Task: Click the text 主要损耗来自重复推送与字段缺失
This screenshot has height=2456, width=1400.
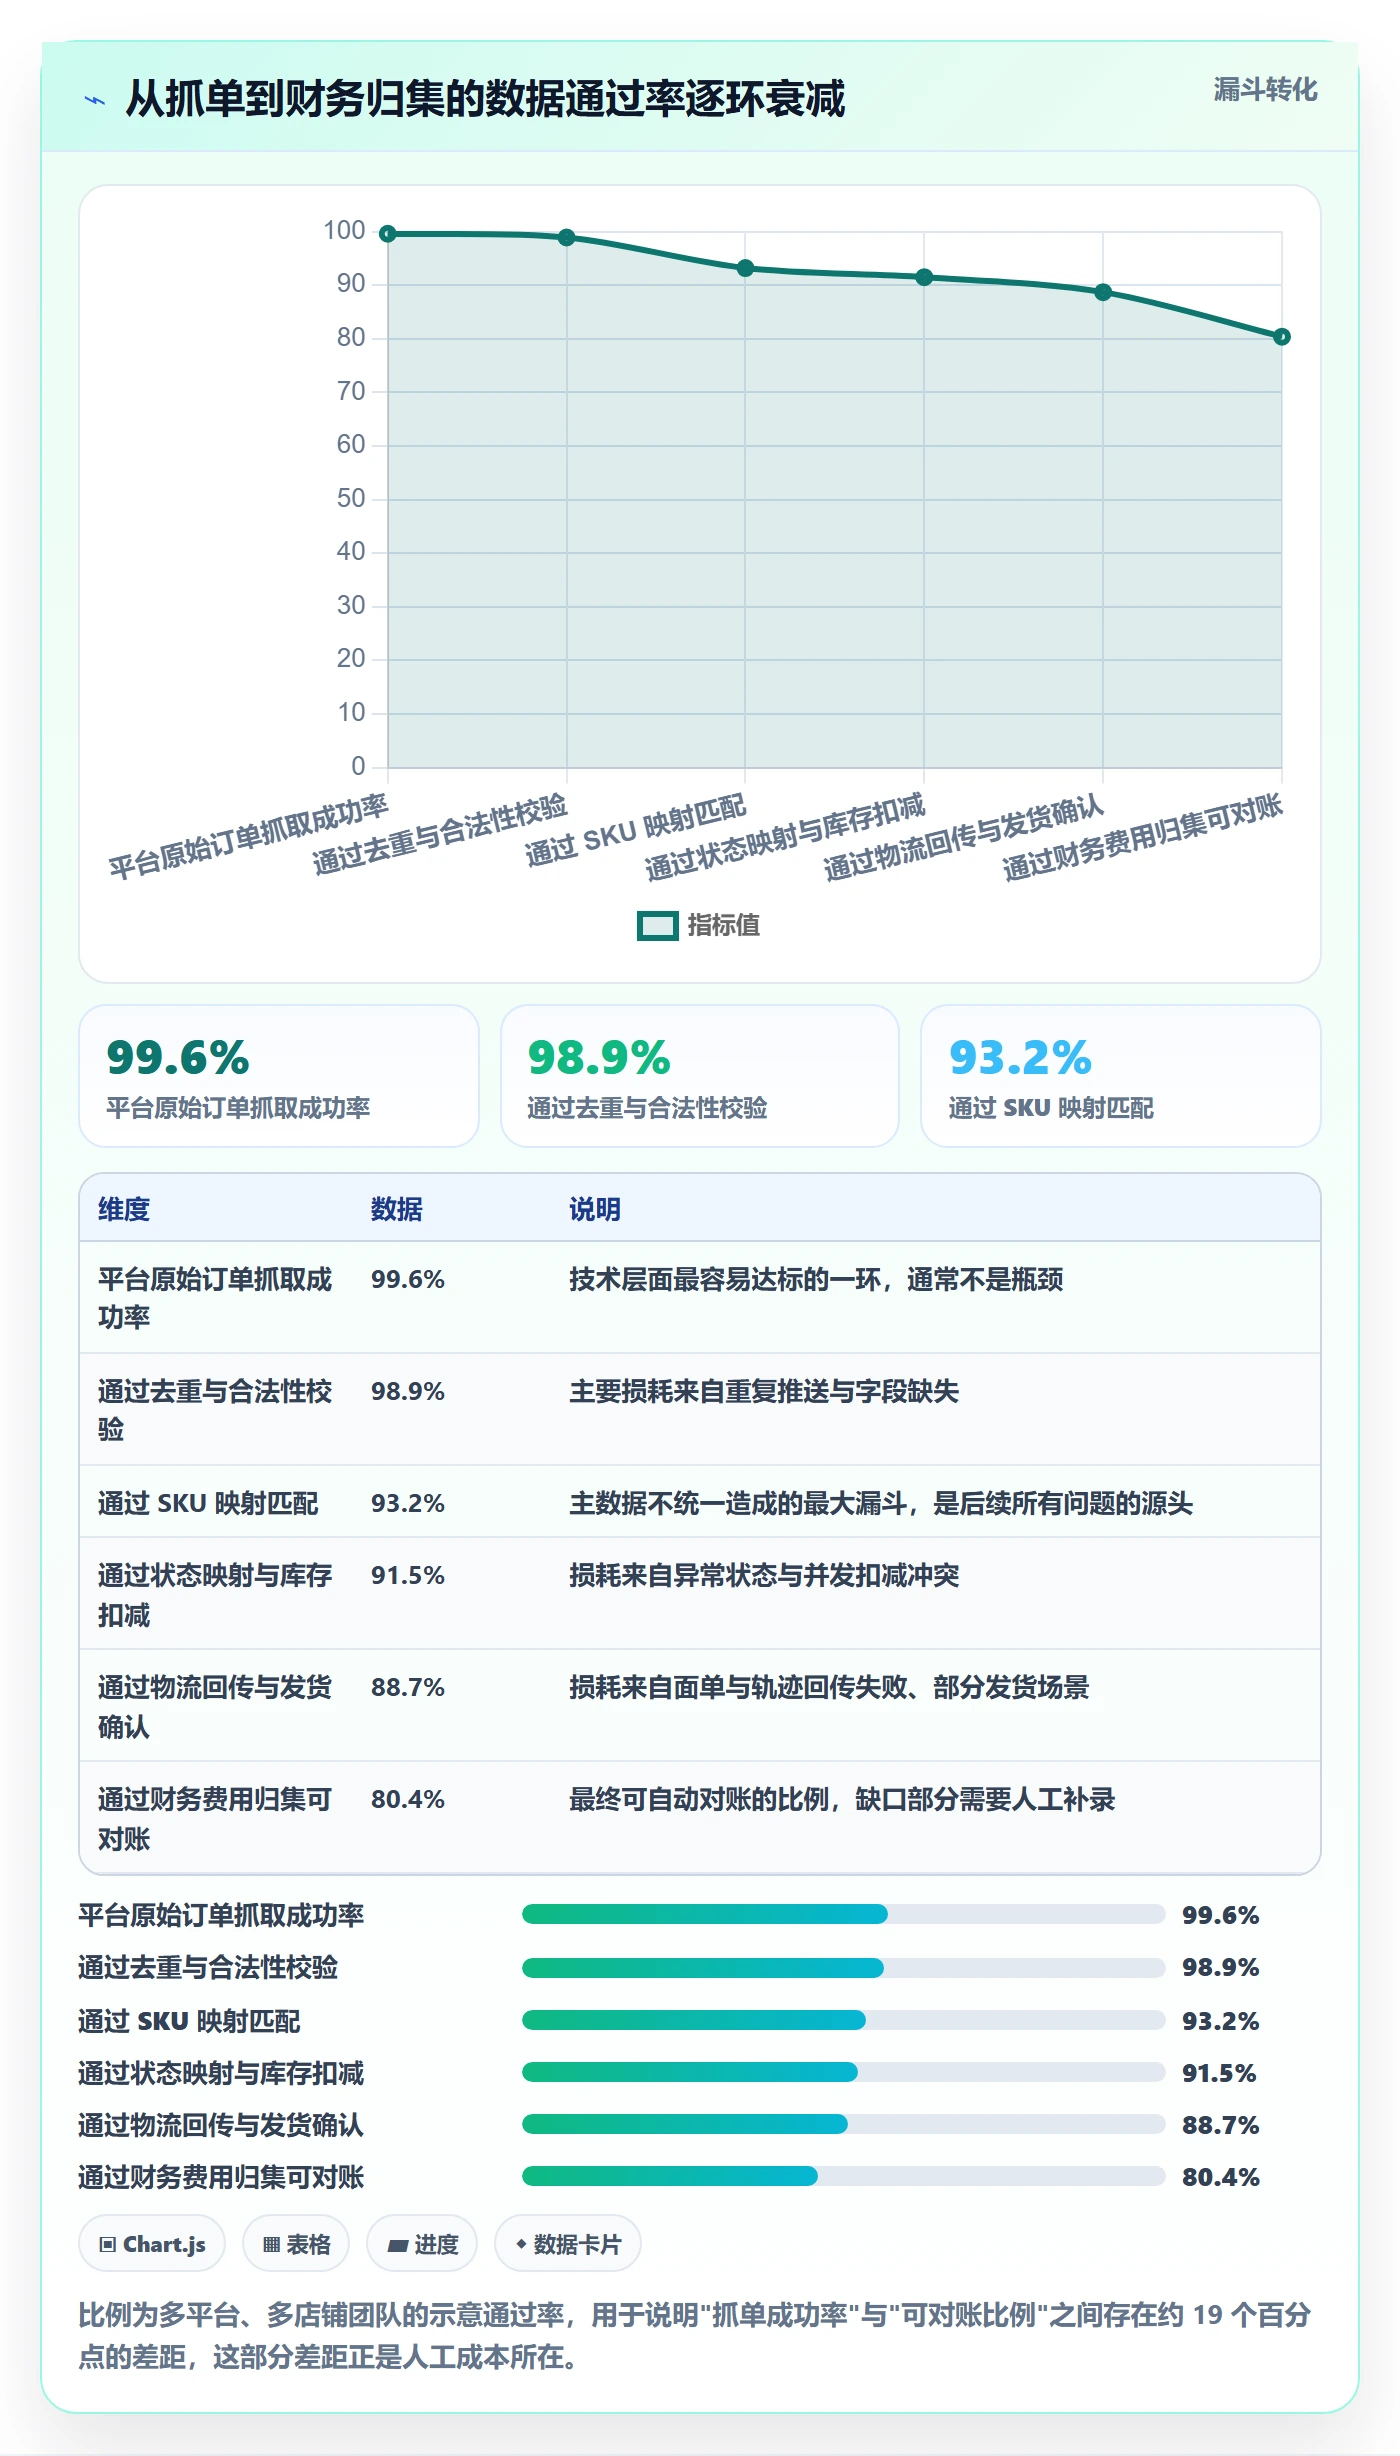Action: [764, 1391]
